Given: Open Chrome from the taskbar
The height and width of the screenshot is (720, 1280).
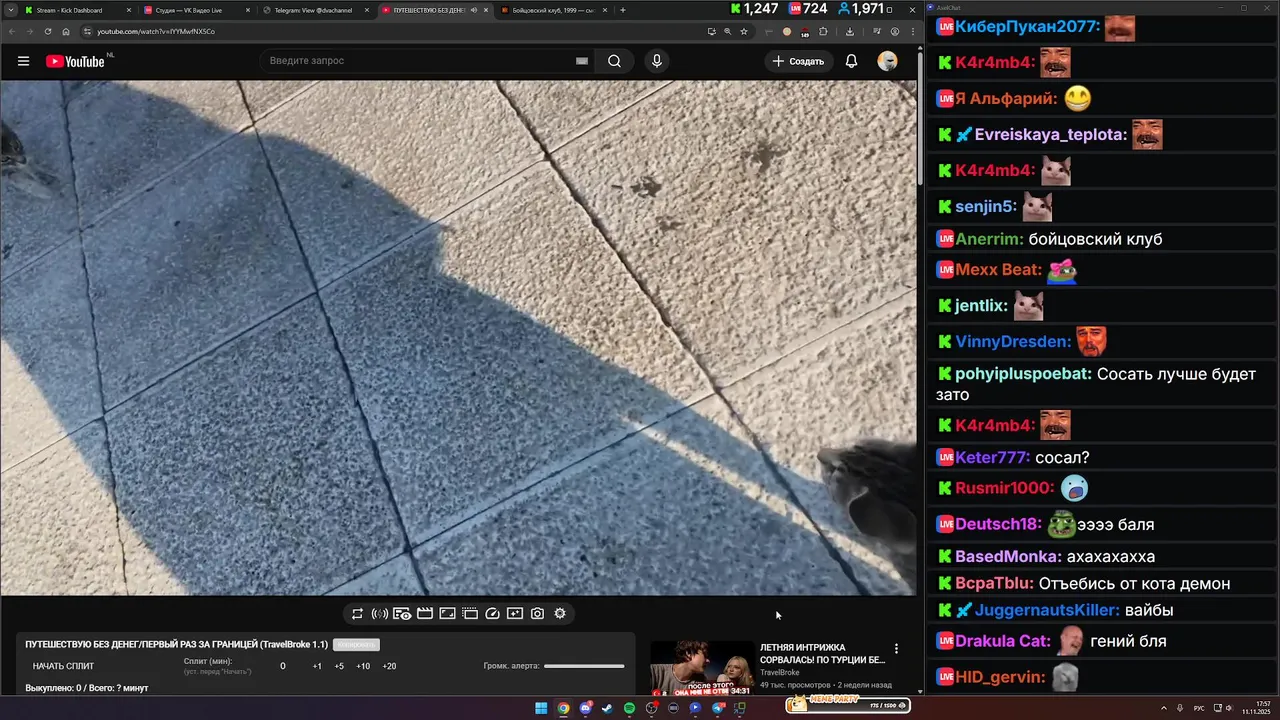Looking at the screenshot, I should [563, 708].
